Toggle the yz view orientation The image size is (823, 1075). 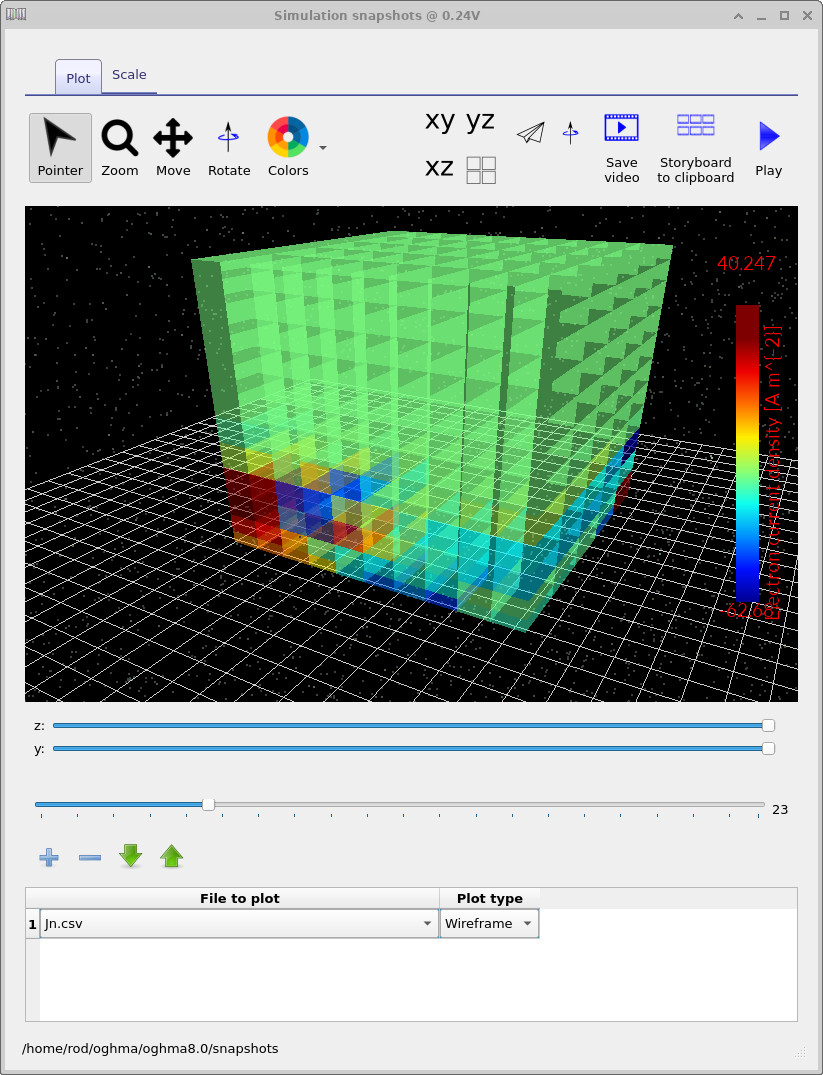[482, 120]
